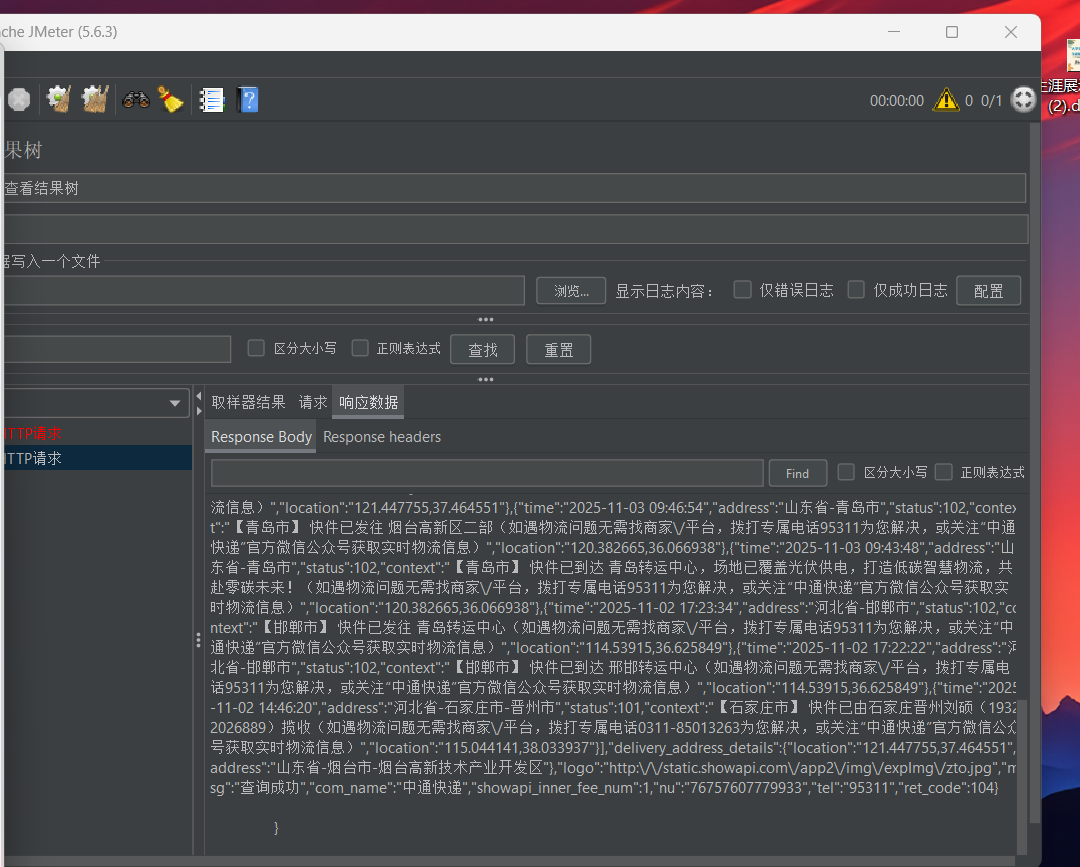The image size is (1080, 867).
Task: Click the remote engines status icon
Action: (1023, 100)
